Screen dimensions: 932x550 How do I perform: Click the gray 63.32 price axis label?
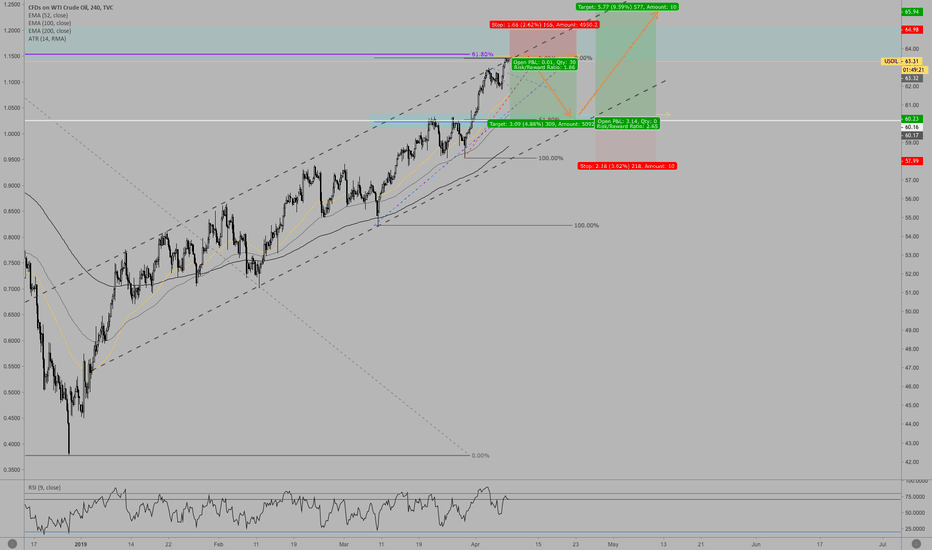912,78
